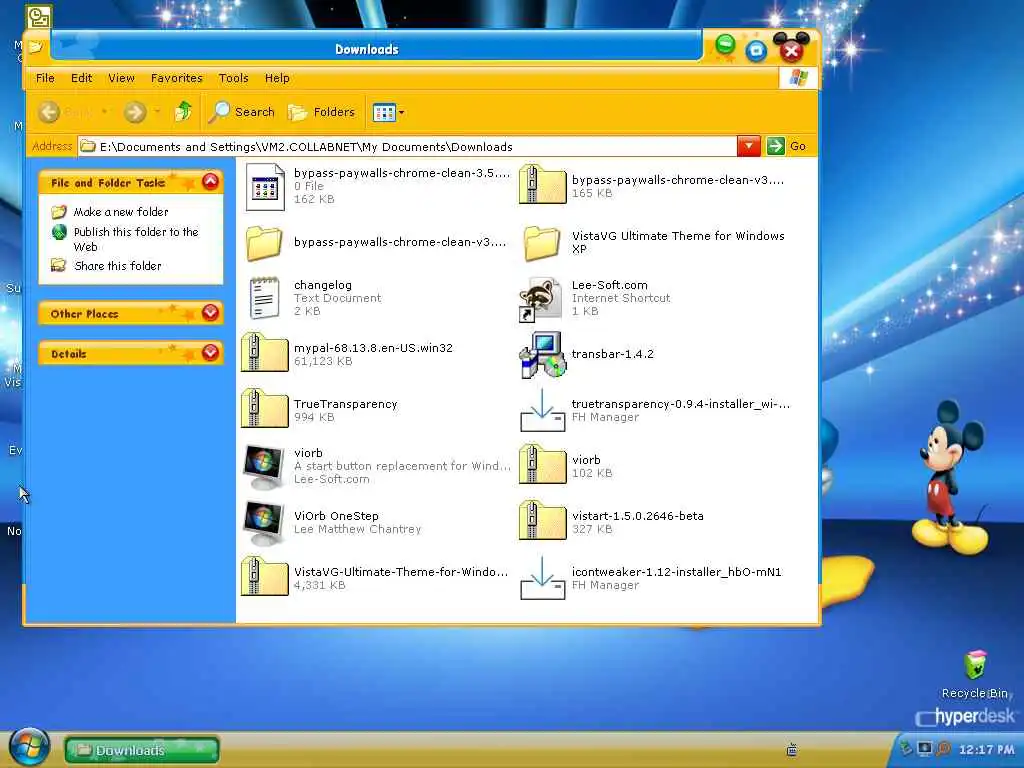Click the Windows flag logo in menu bar
Image resolution: width=1024 pixels, height=768 pixels.
click(x=798, y=78)
